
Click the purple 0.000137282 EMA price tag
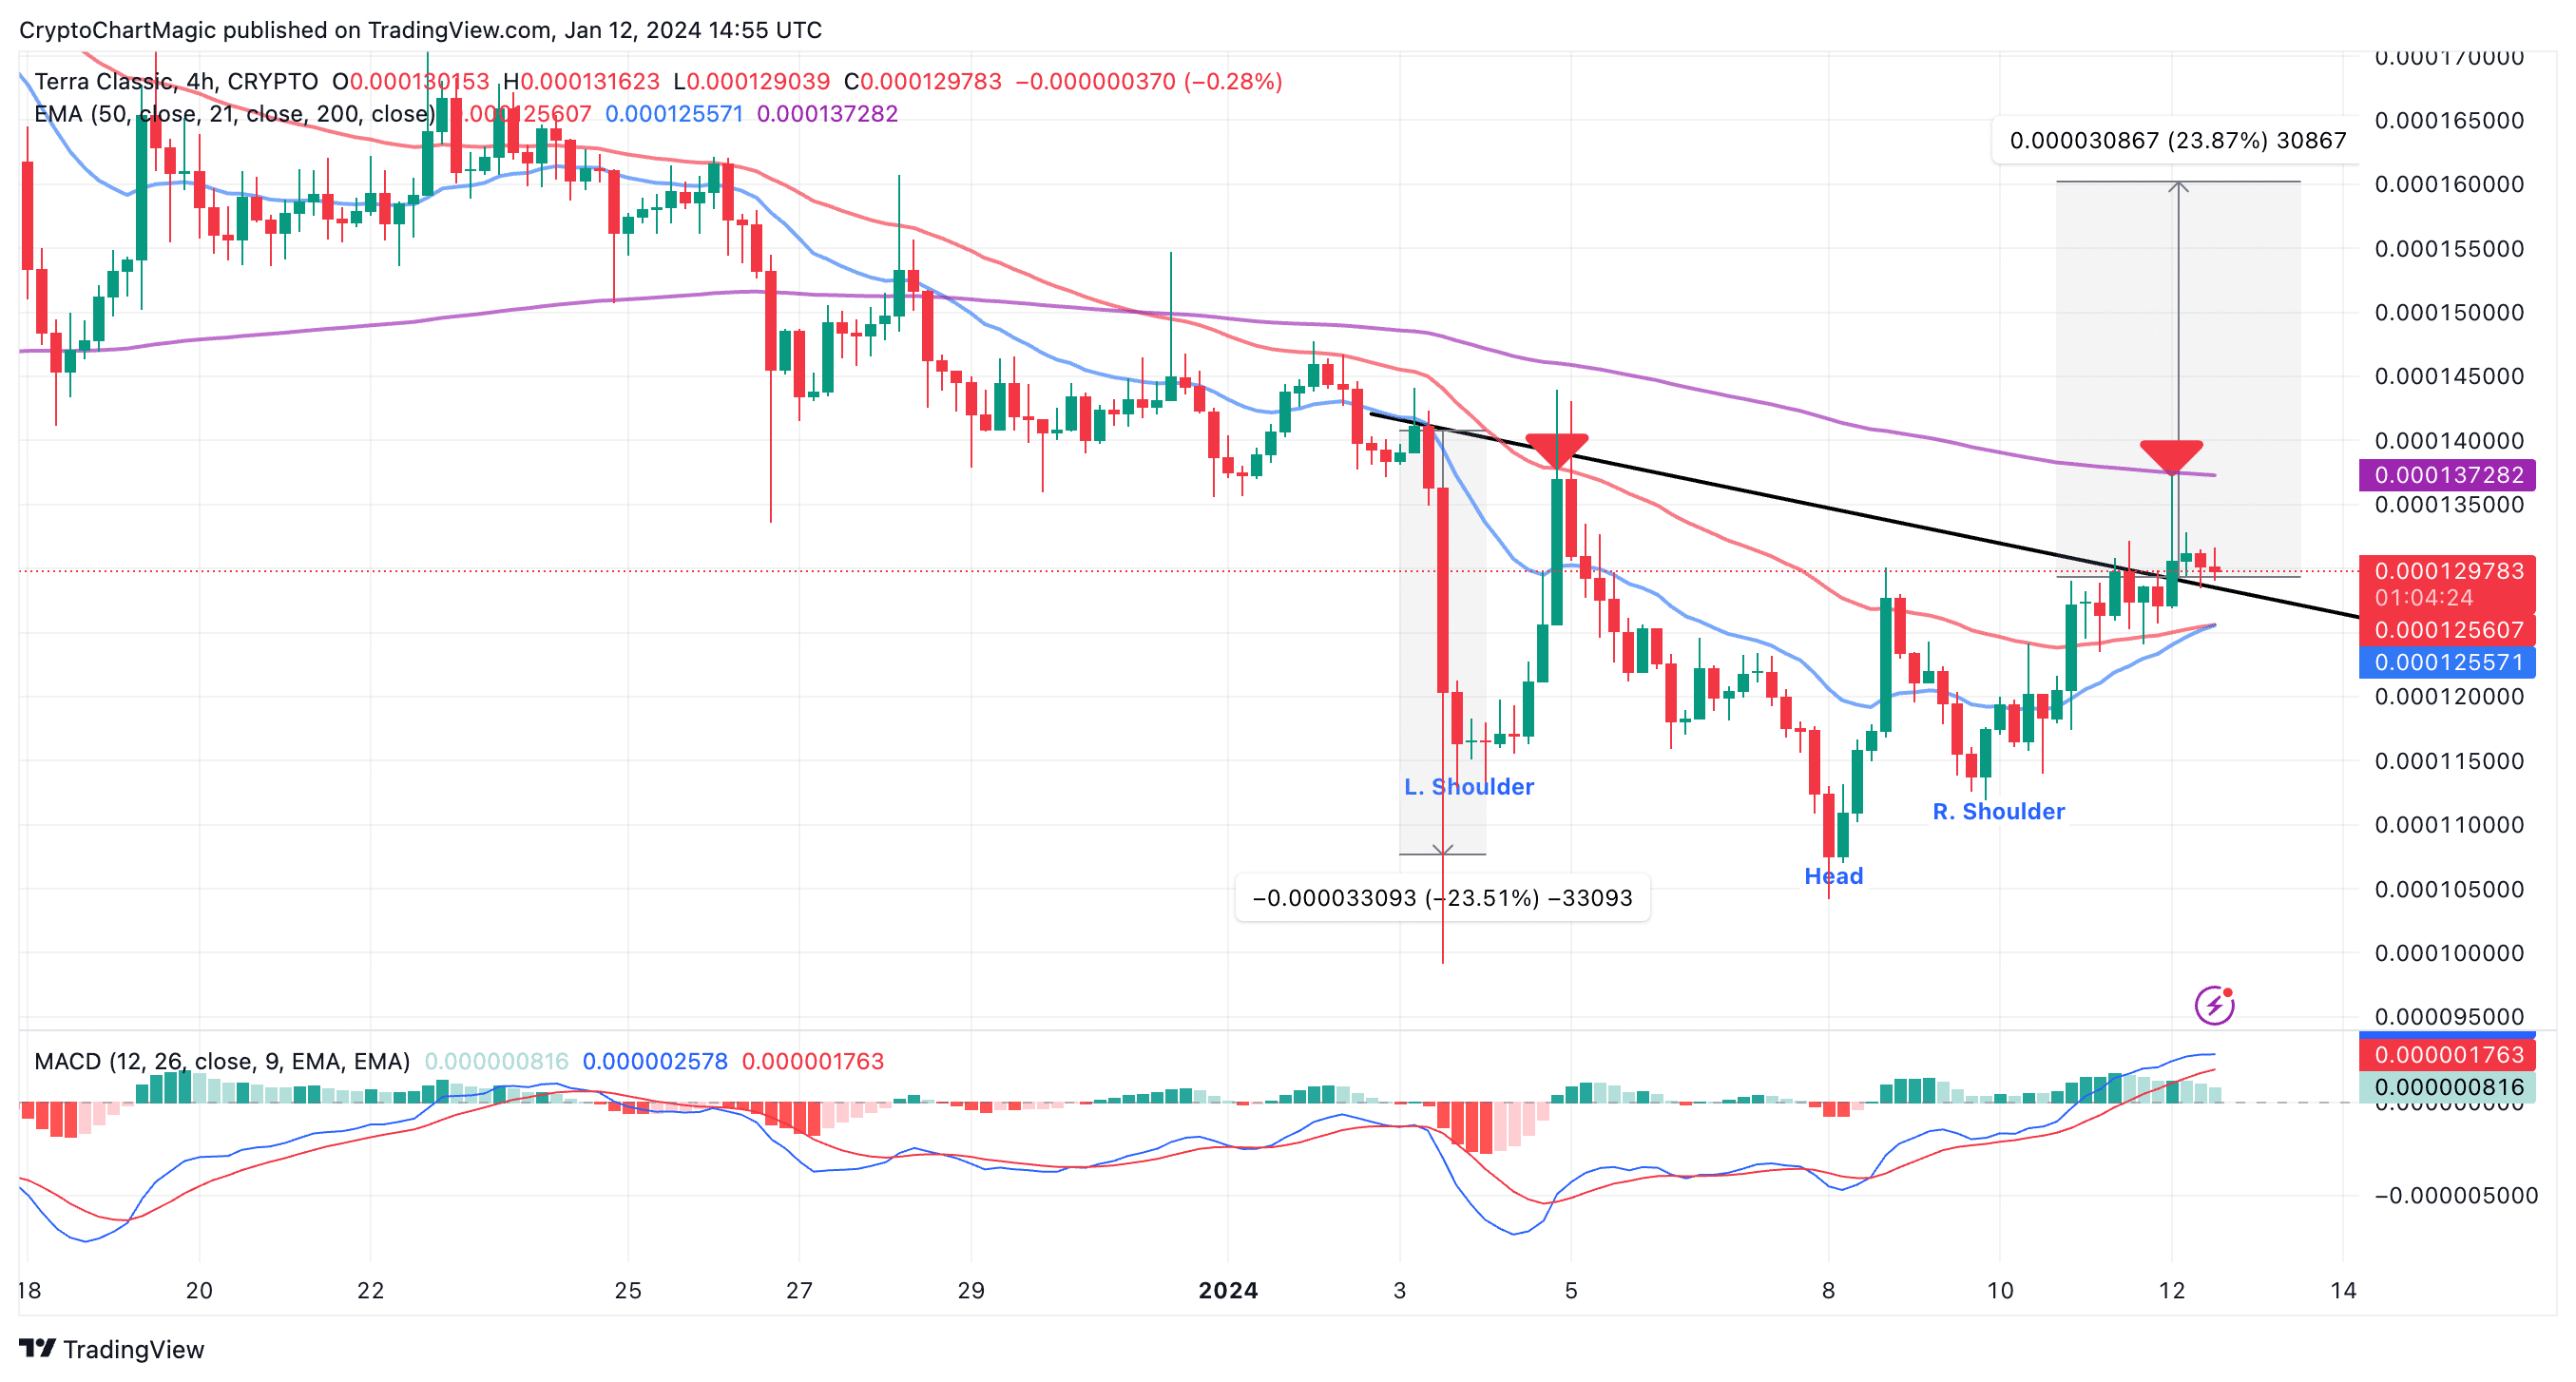2447,475
